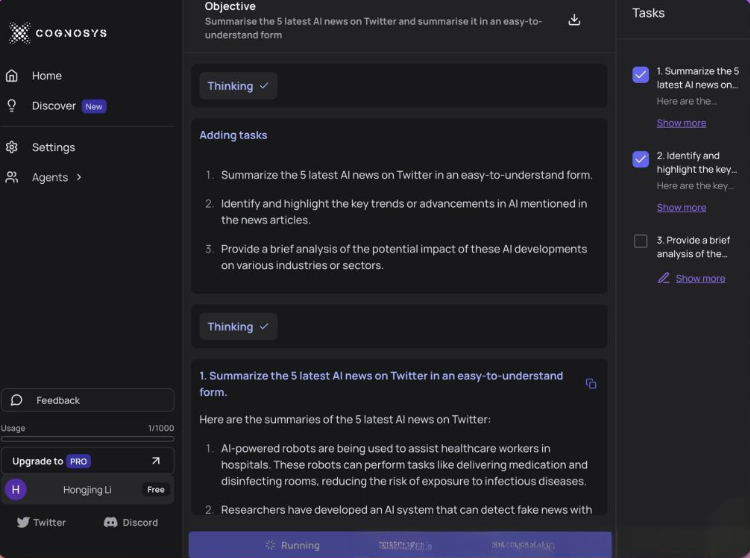Expand the first Thinking section

click(238, 86)
